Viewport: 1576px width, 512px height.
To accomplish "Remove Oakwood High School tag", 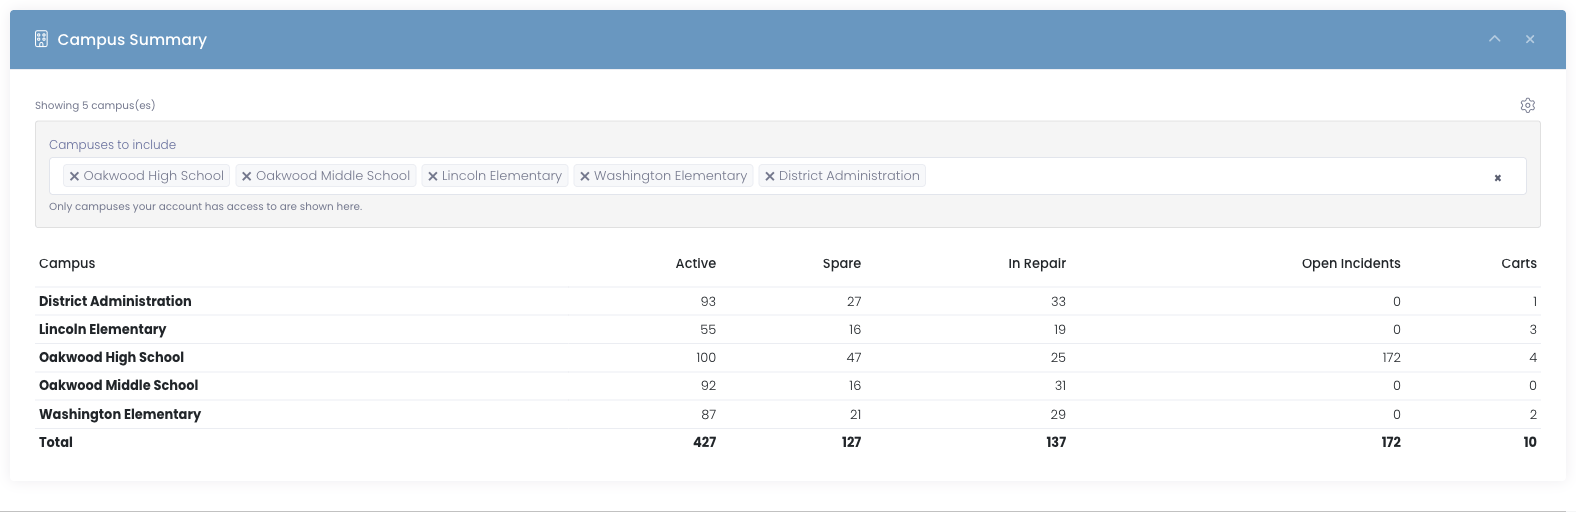I will point(74,176).
